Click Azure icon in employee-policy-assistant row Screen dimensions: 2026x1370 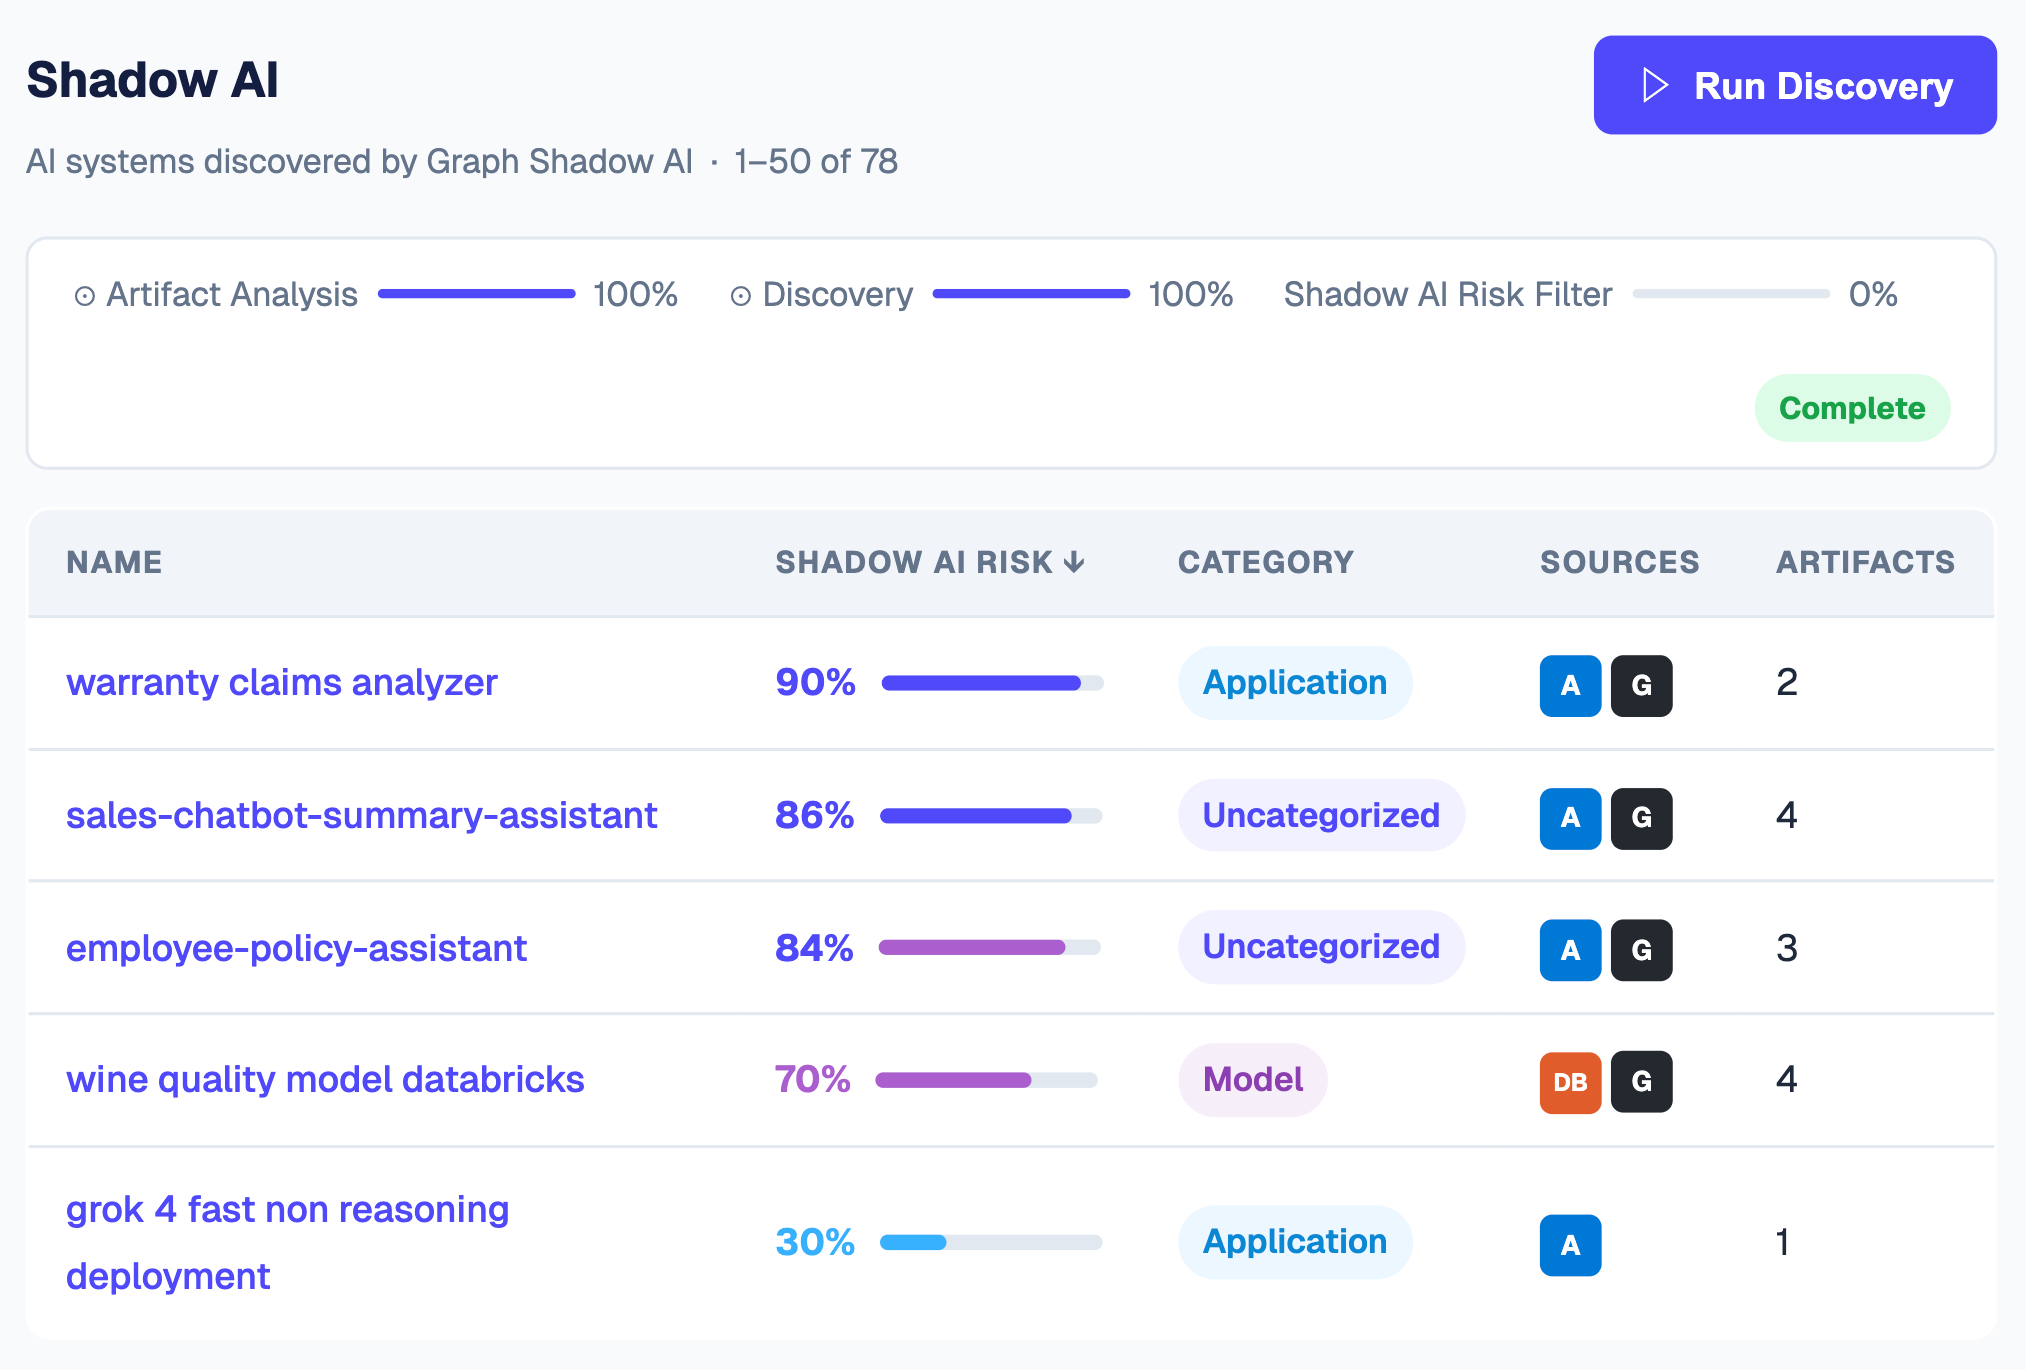pyautogui.click(x=1570, y=950)
